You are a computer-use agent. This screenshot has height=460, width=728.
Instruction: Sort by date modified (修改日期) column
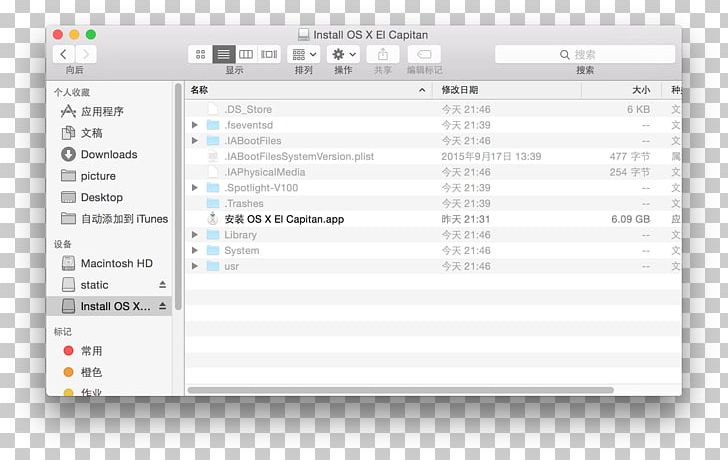(507, 90)
